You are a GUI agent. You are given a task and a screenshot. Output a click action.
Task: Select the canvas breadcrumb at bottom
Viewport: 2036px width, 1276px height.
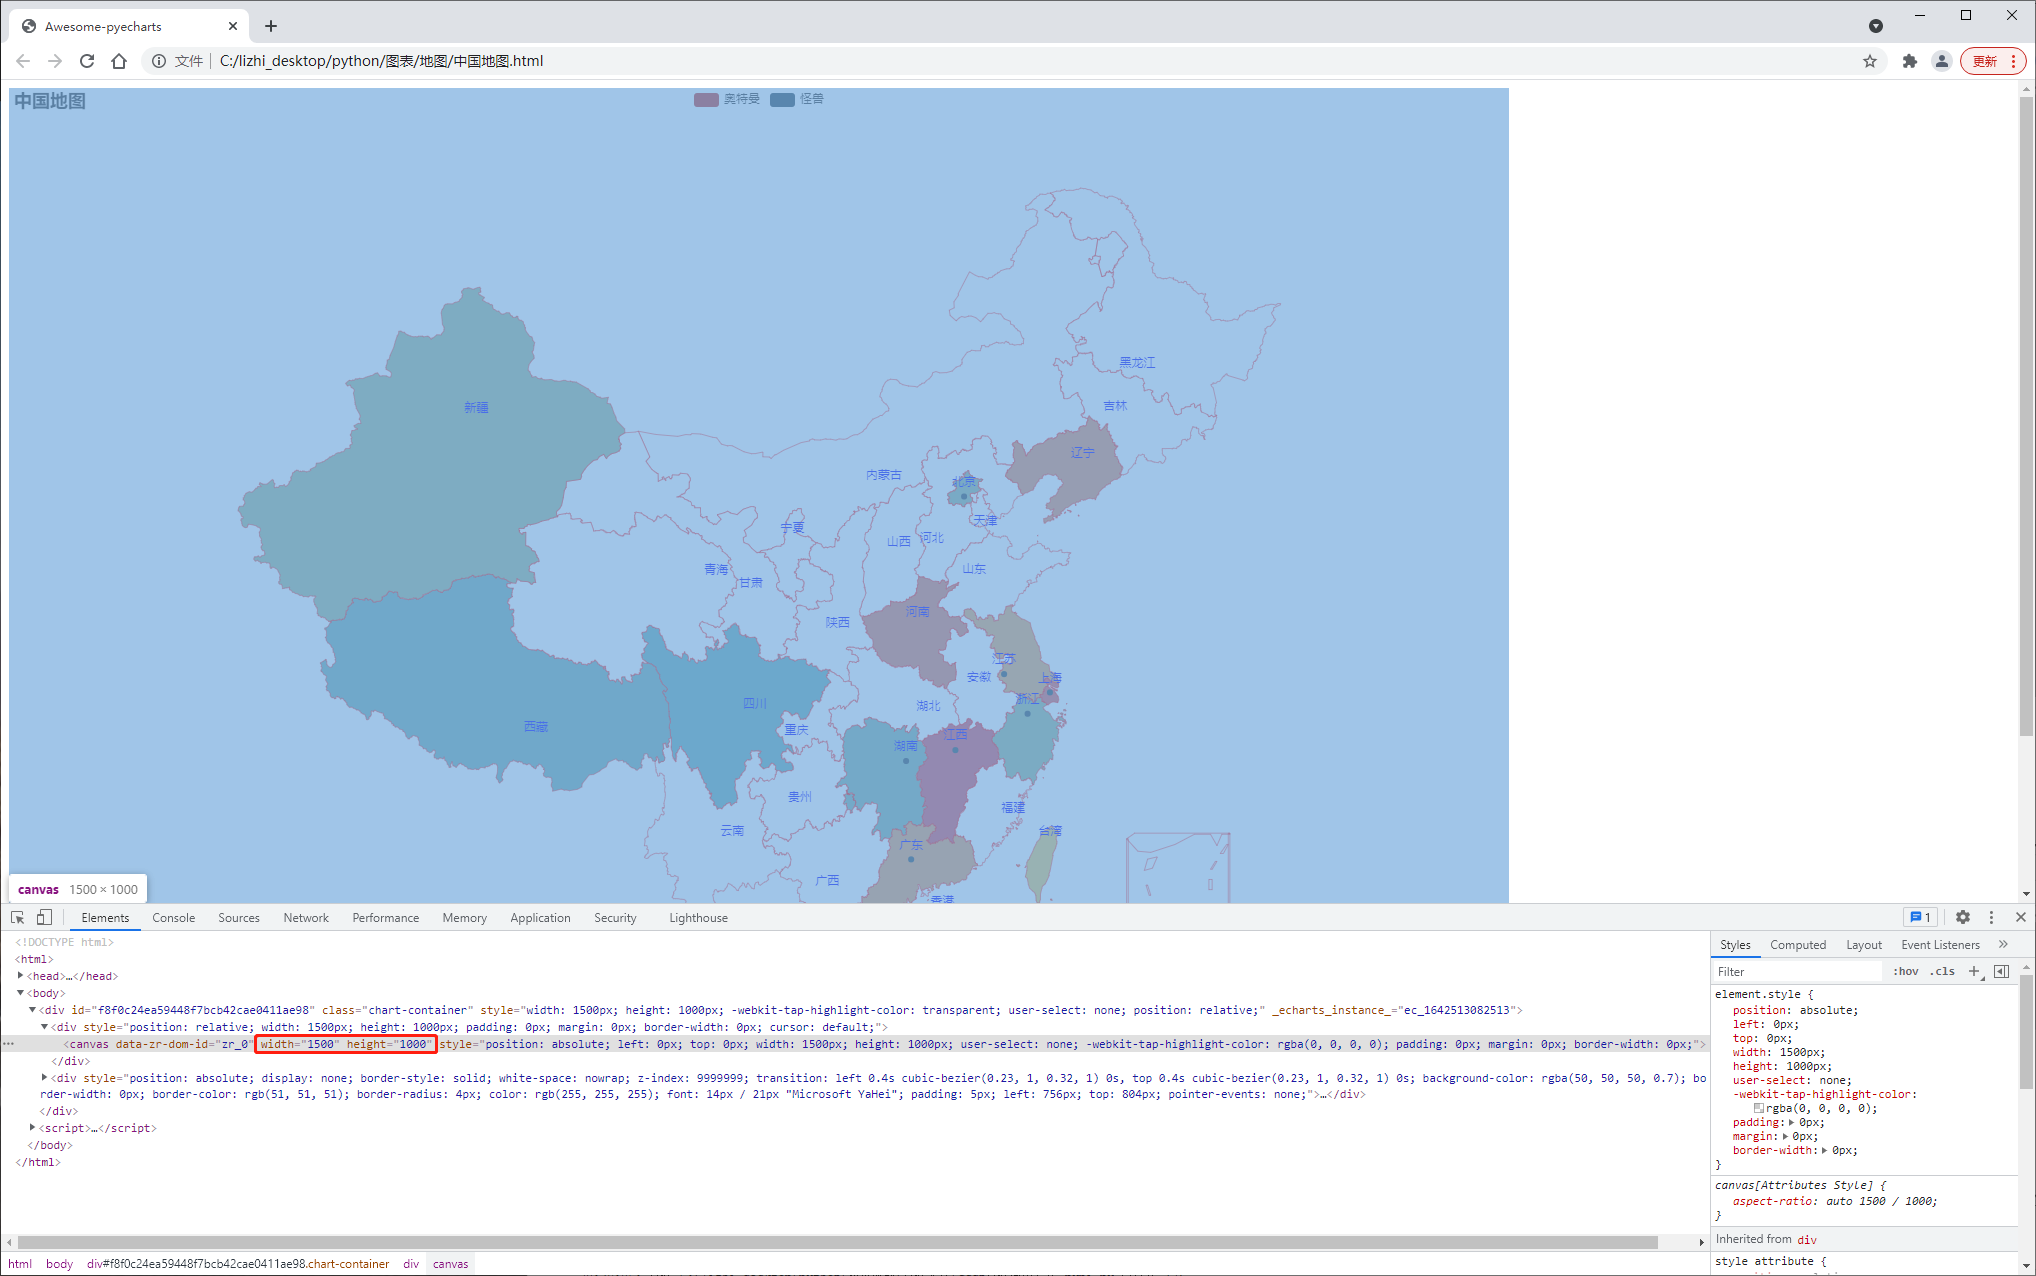[450, 1263]
